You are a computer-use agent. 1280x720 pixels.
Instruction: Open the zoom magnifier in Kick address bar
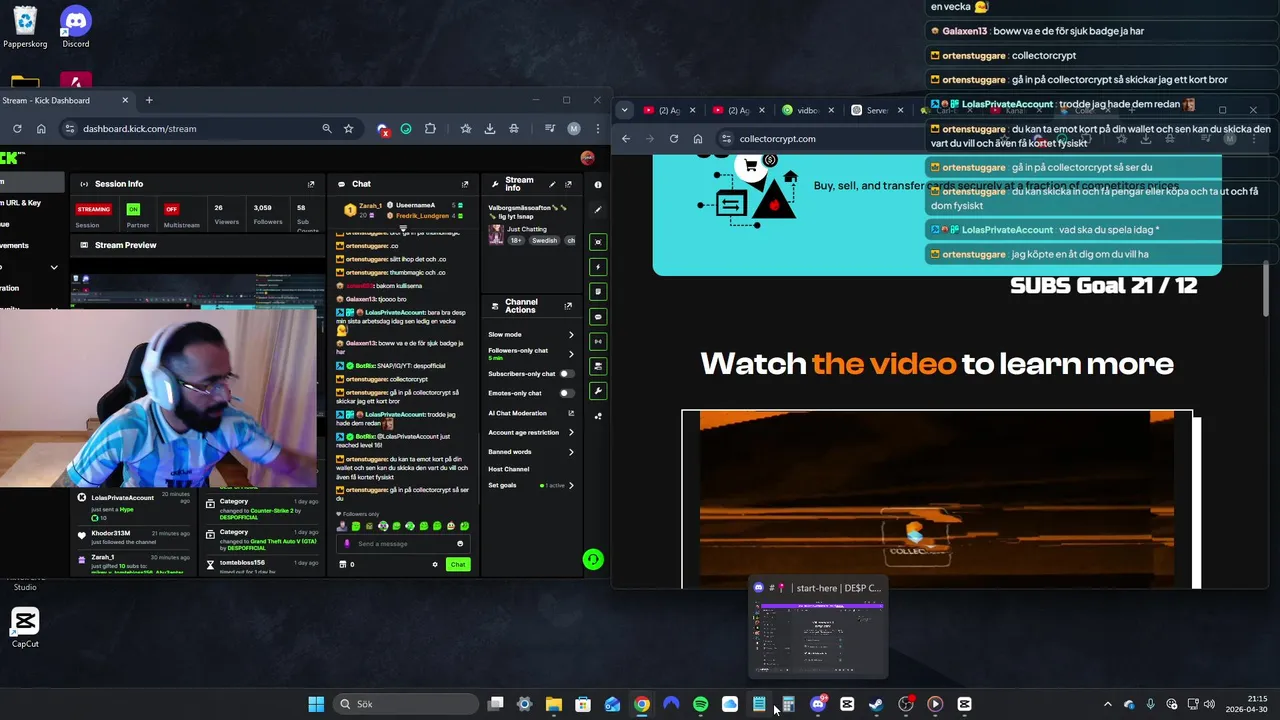(327, 128)
